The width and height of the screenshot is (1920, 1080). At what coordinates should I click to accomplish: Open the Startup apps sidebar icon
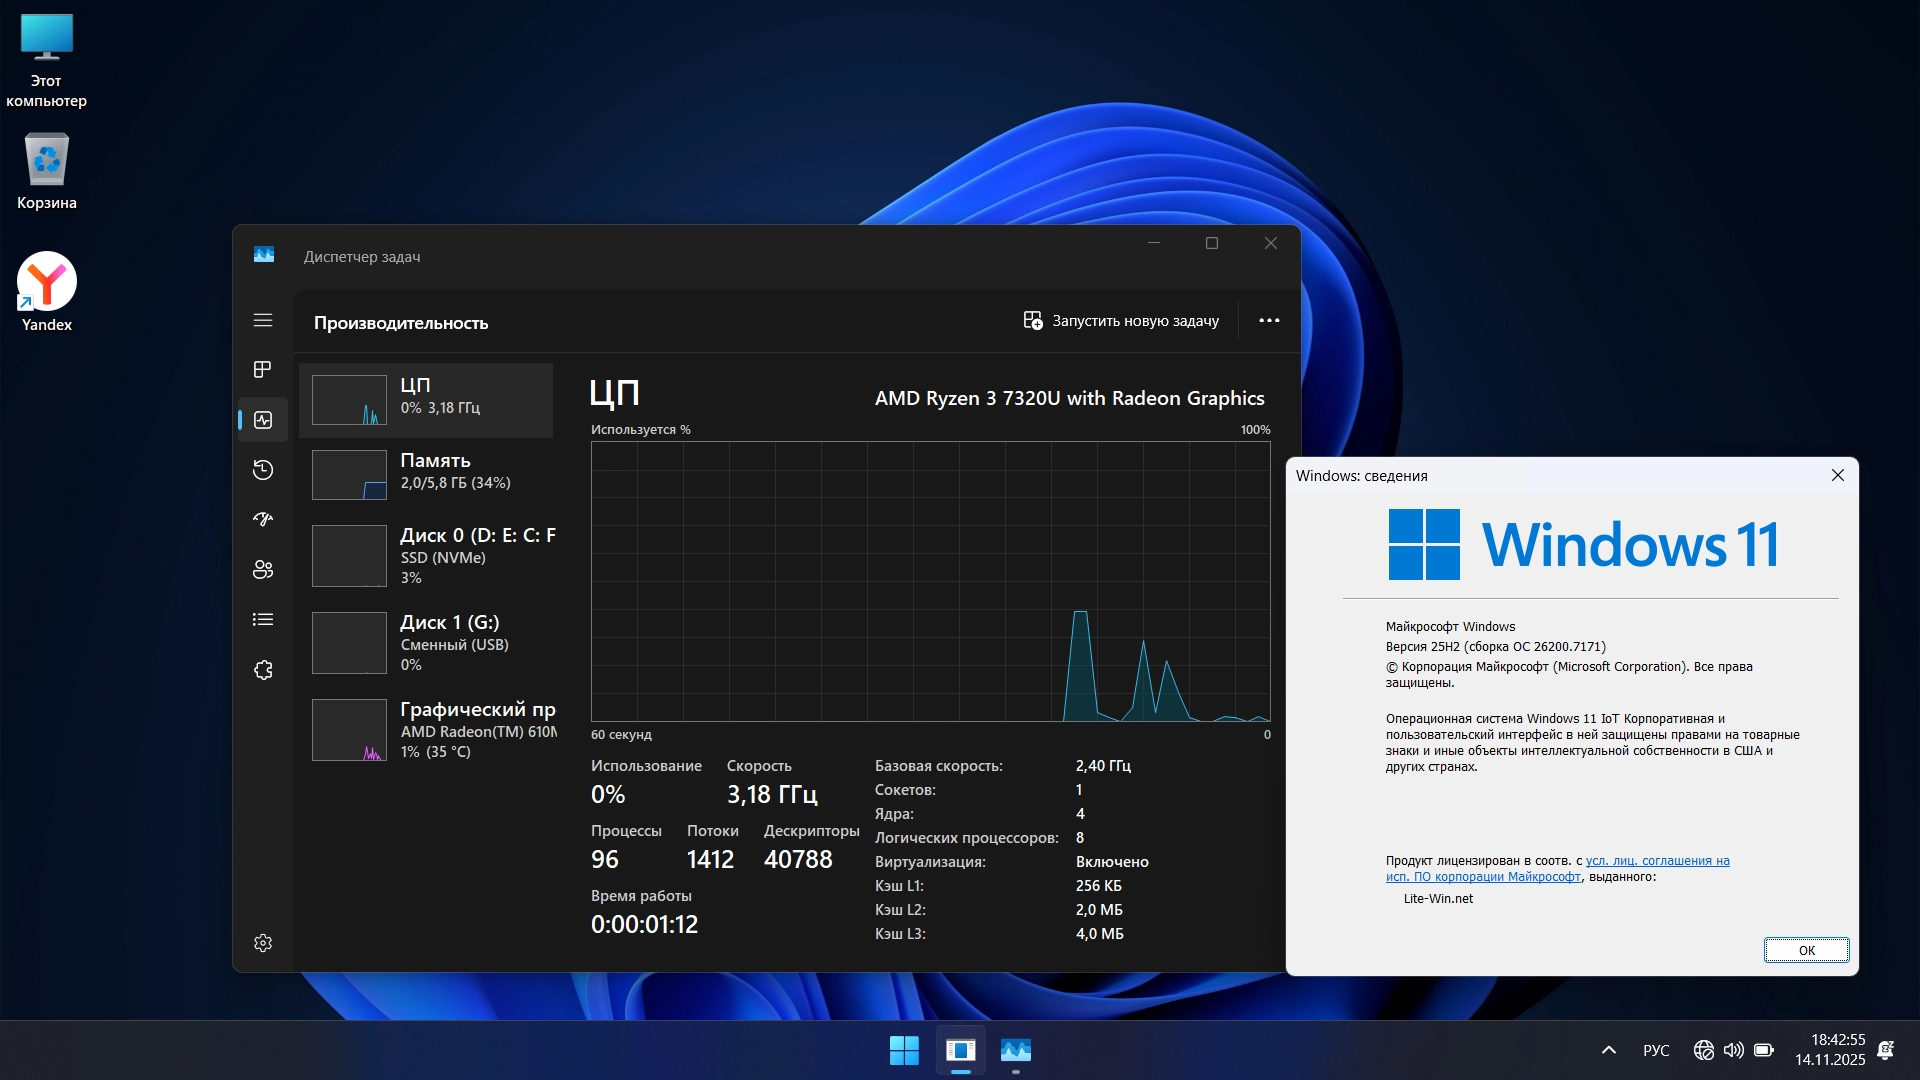point(262,519)
